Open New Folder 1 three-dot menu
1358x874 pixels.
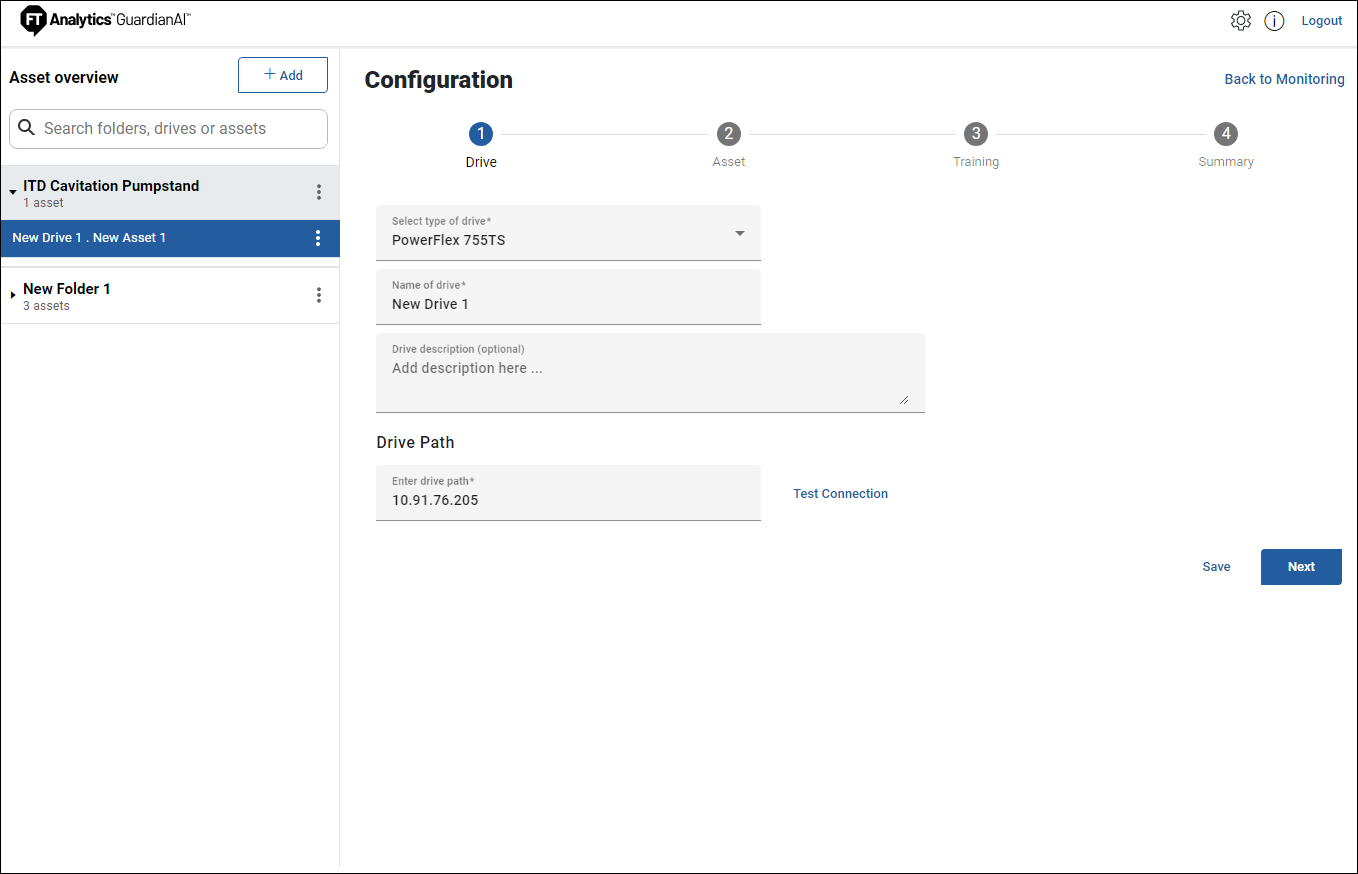tap(319, 295)
